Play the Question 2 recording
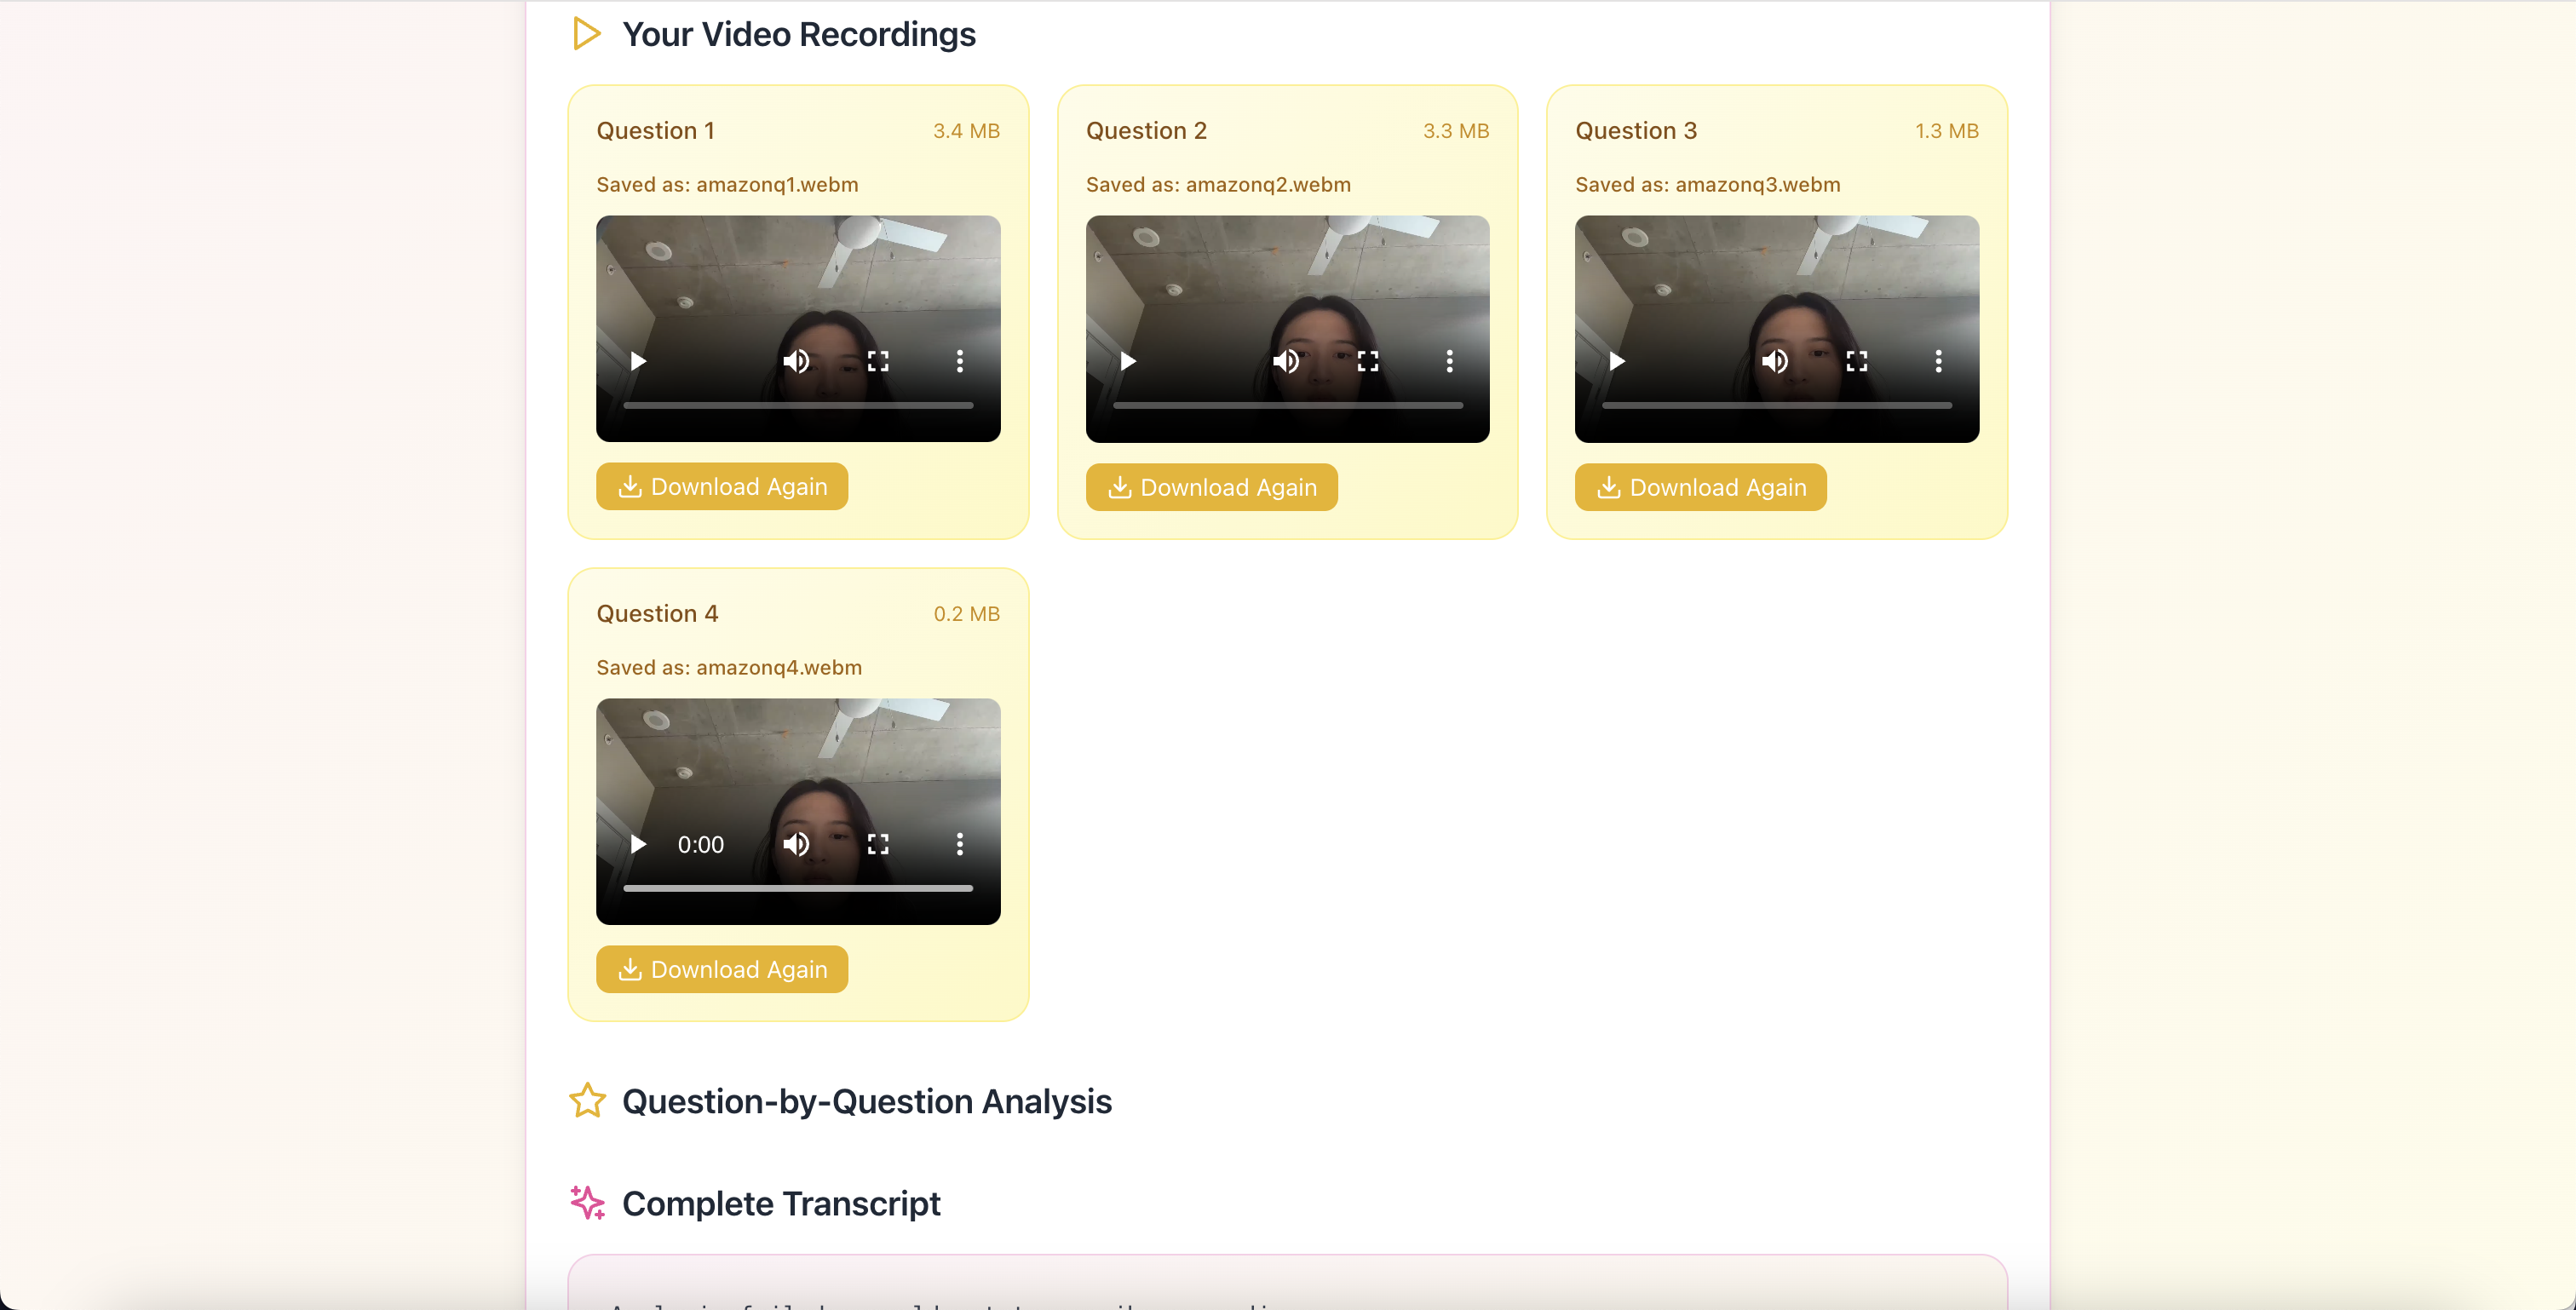The image size is (2576, 1310). 1128,361
